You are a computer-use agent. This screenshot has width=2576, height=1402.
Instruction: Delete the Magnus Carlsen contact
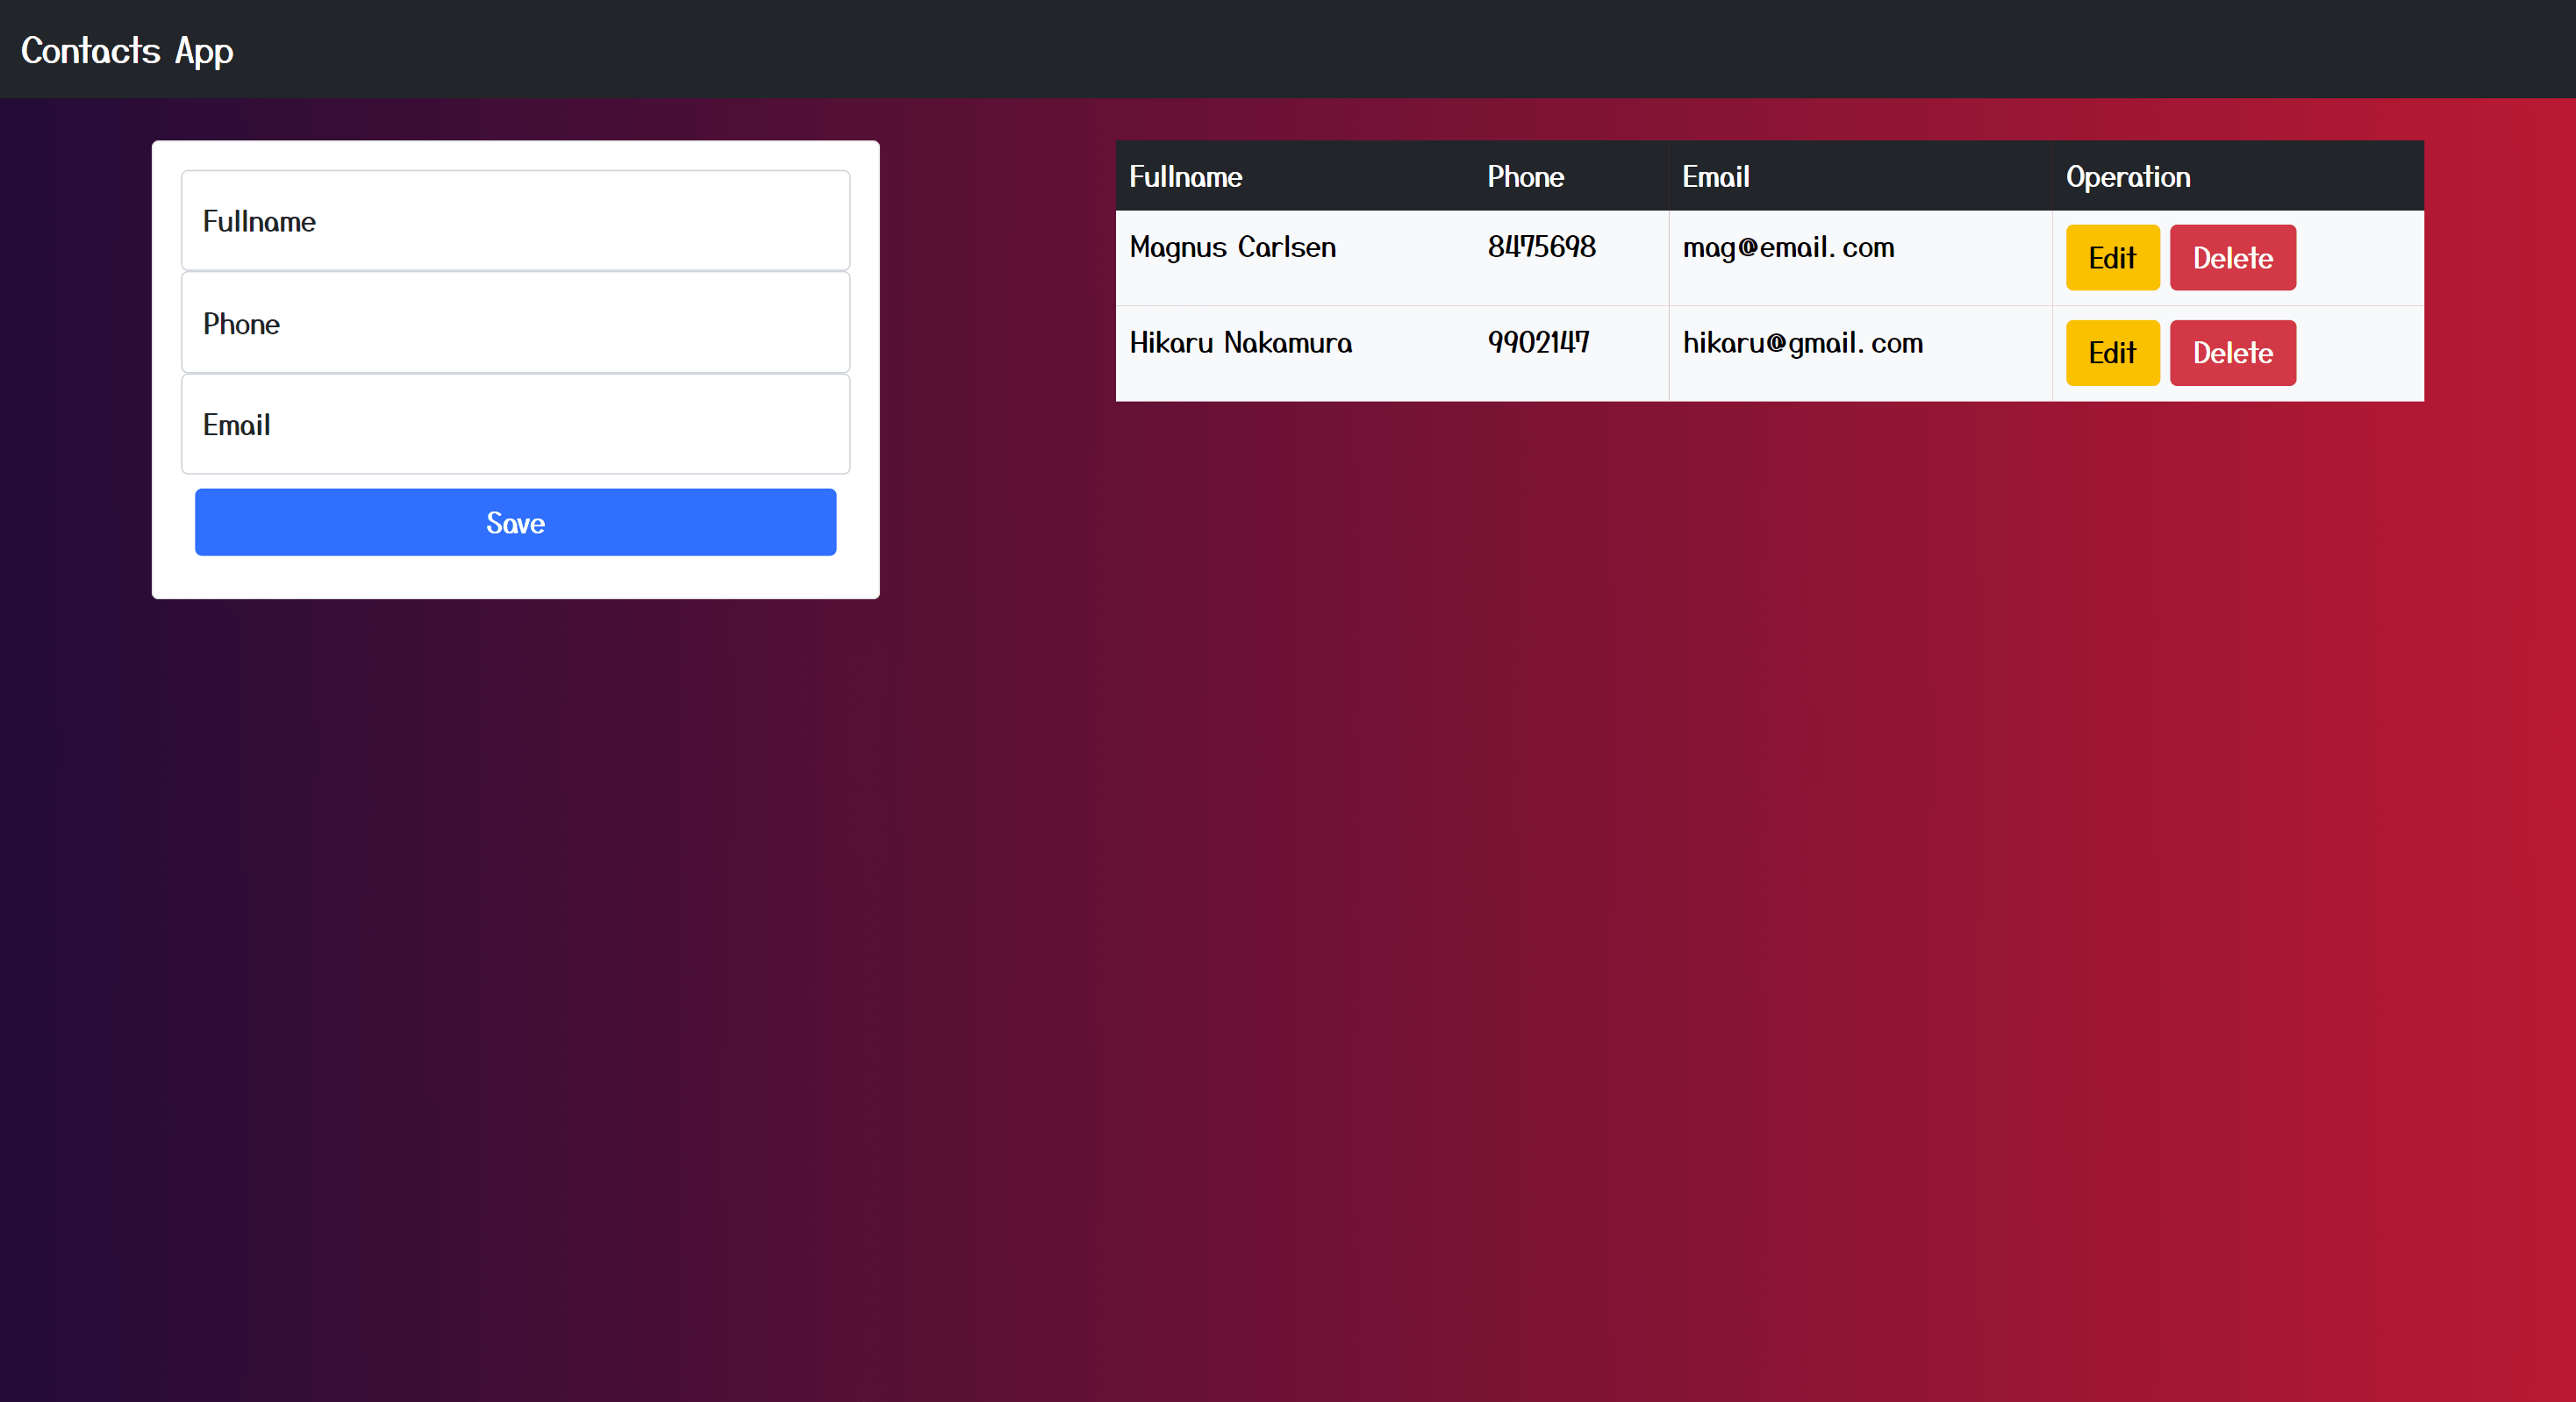click(2232, 257)
